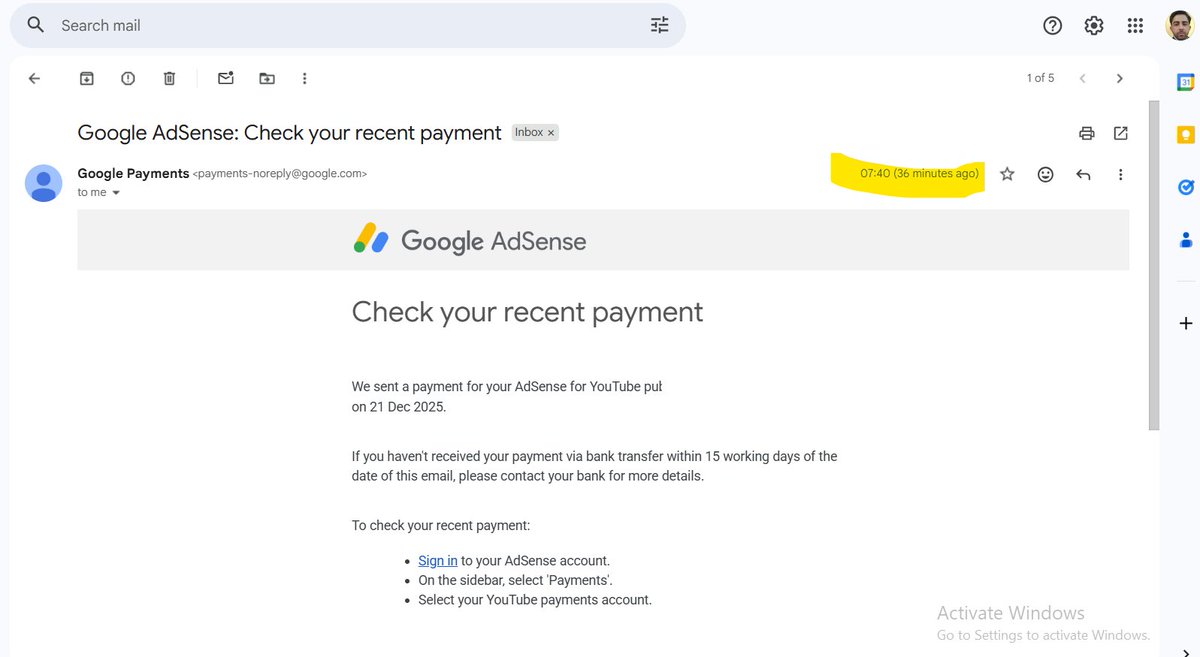Print this email conversation
Image resolution: width=1200 pixels, height=657 pixels.
[1086, 133]
